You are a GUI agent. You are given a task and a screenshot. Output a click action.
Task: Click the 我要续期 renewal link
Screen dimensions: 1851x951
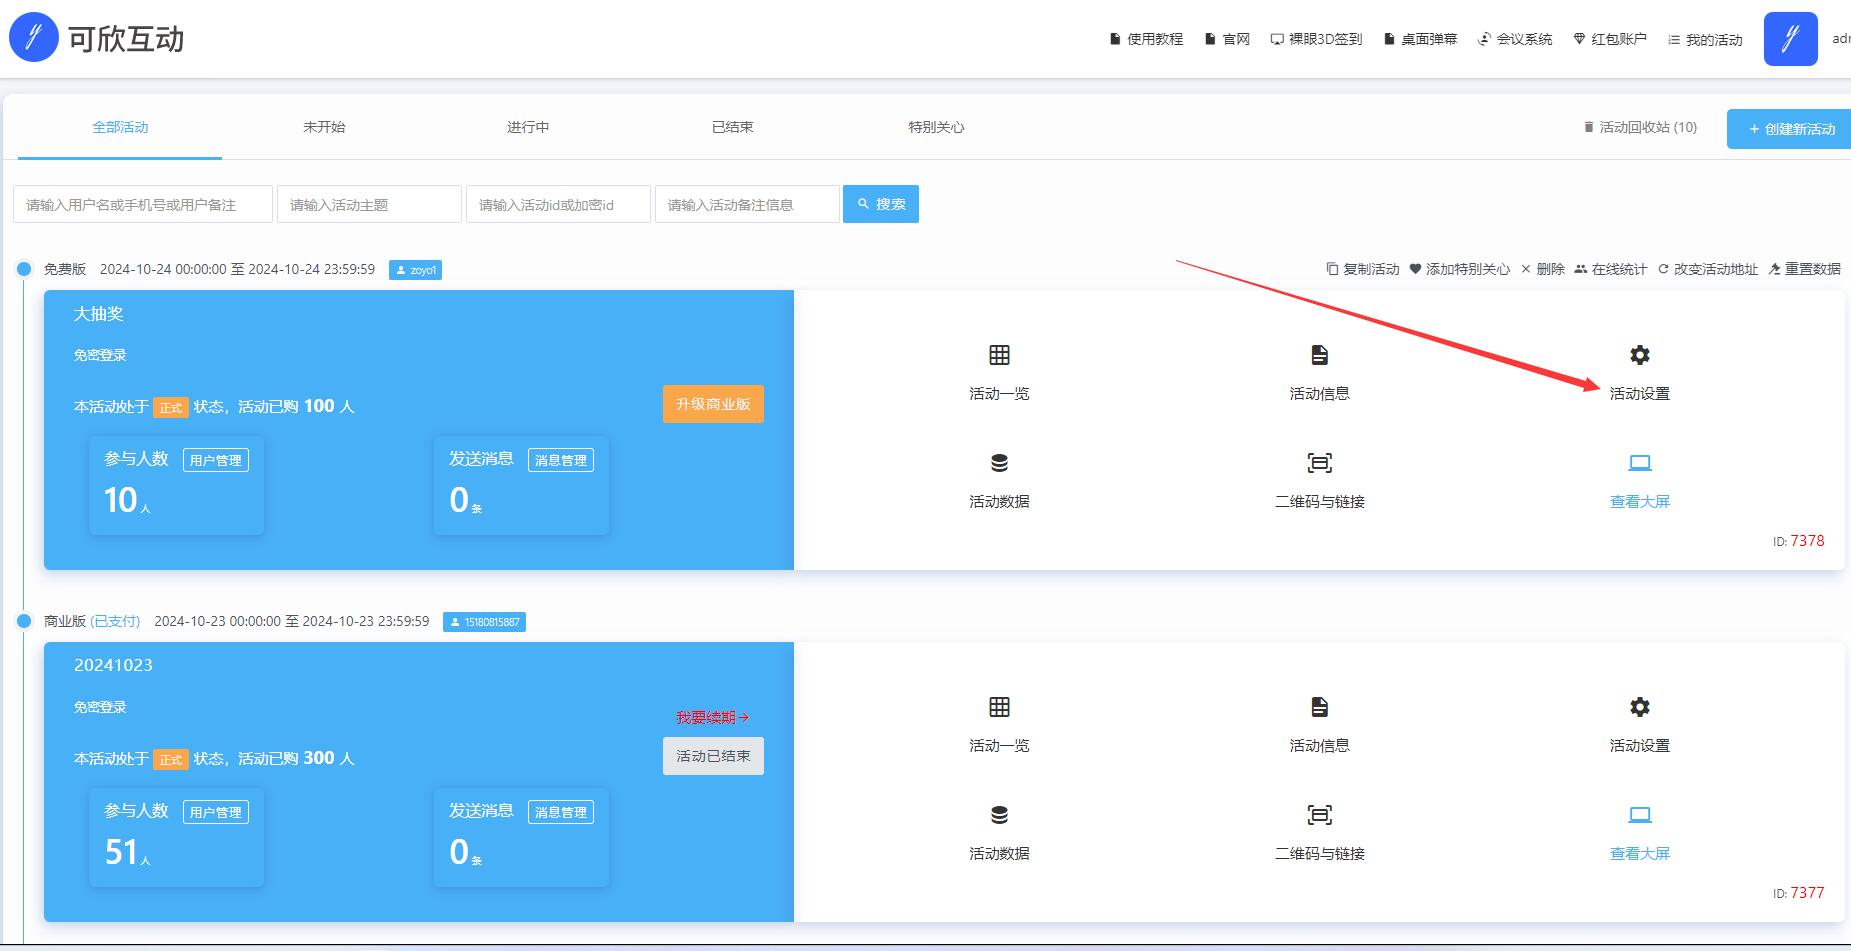pos(712,717)
